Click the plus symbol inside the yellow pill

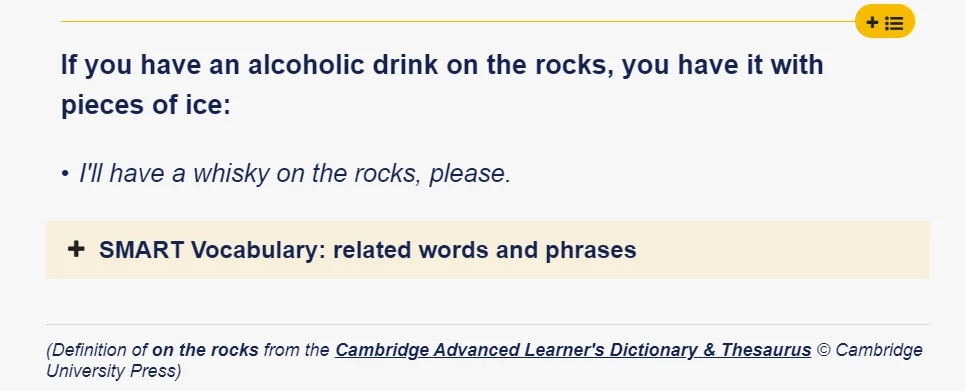pyautogui.click(x=872, y=23)
